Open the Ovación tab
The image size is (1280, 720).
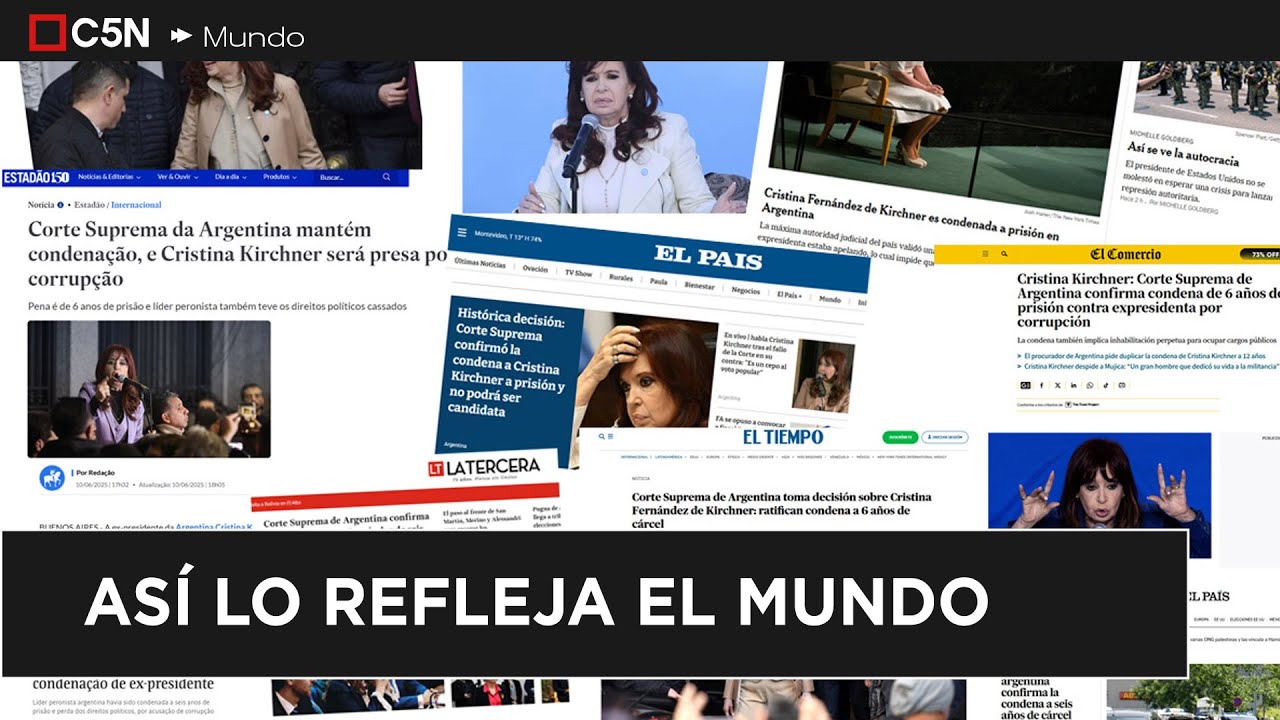point(535,269)
